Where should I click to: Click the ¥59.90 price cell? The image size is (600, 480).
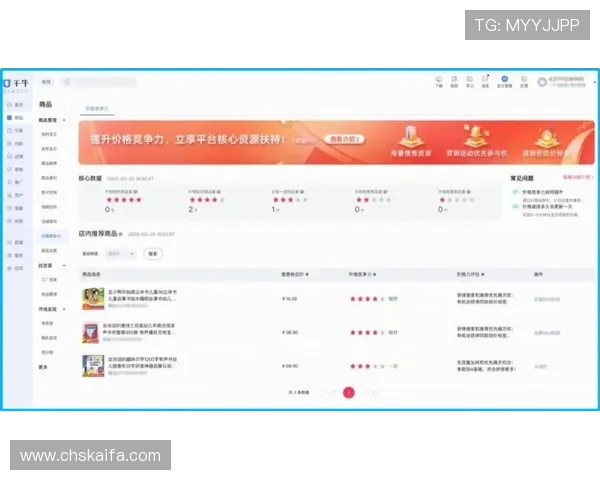click(x=290, y=366)
